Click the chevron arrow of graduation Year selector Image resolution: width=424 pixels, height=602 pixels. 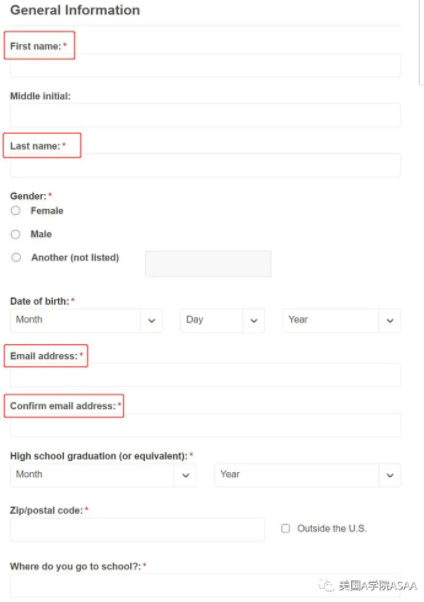pyautogui.click(x=390, y=475)
